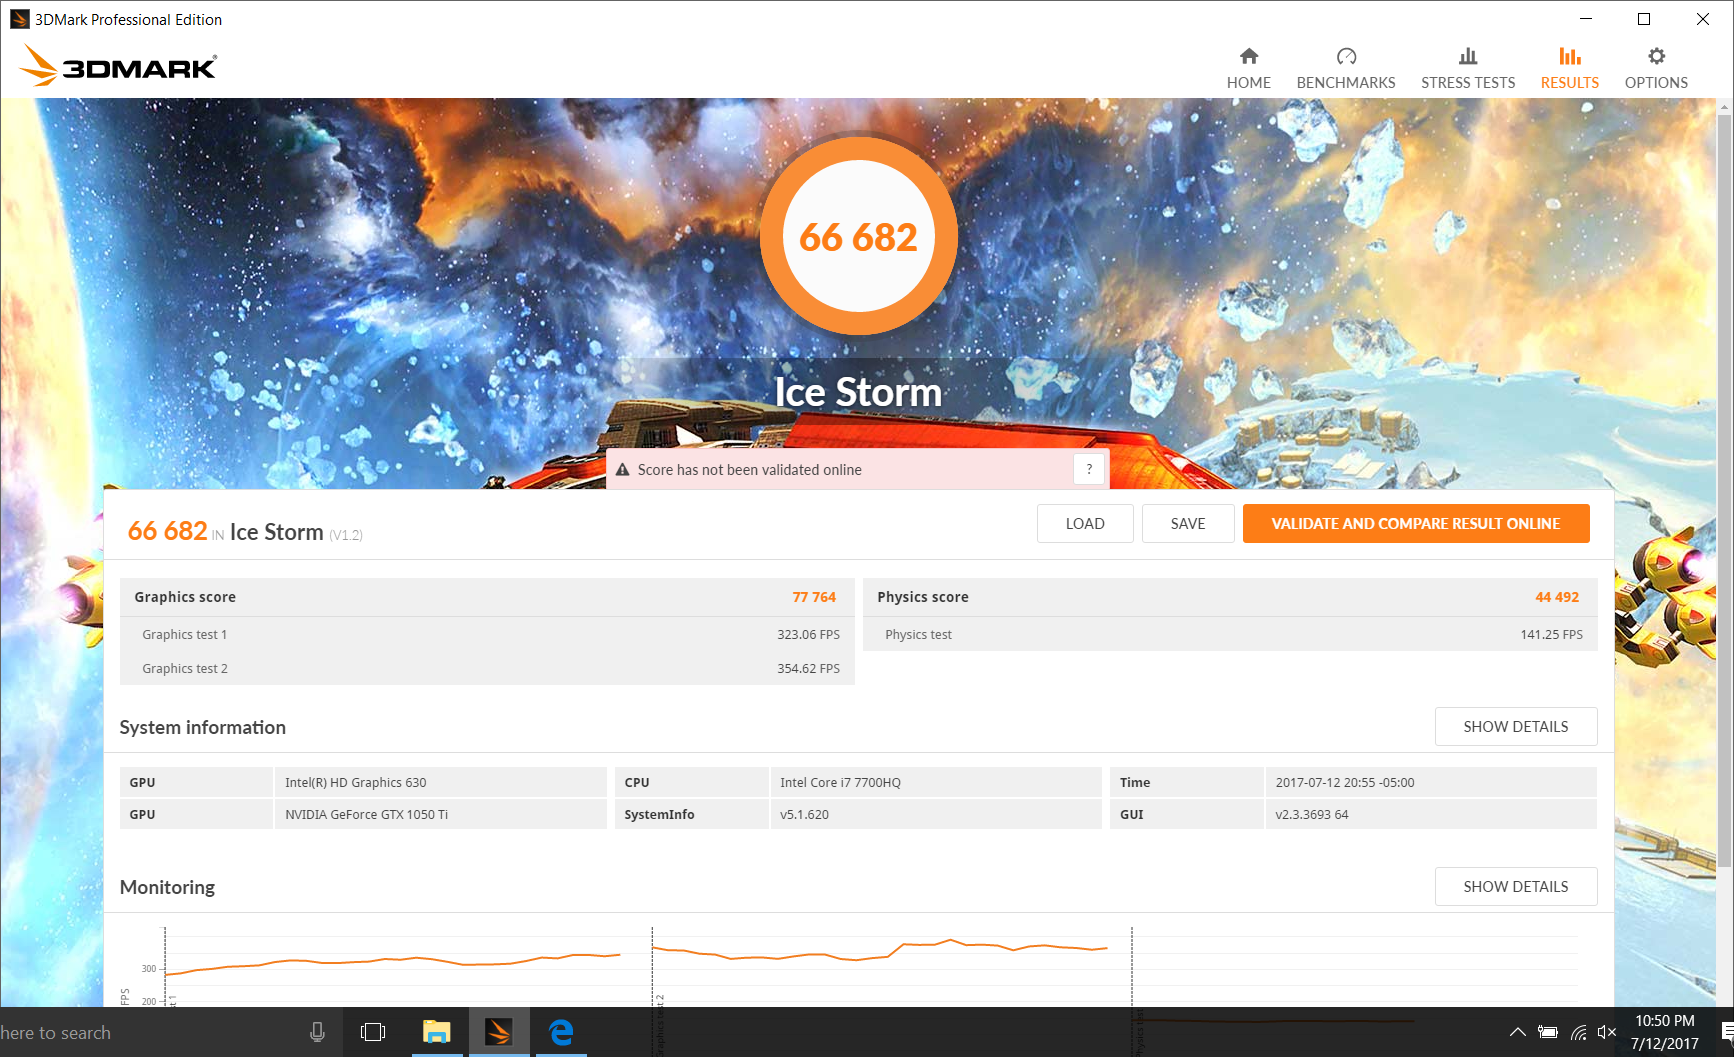Click the stress tests bar chart icon
The height and width of the screenshot is (1057, 1734).
pos(1468,56)
